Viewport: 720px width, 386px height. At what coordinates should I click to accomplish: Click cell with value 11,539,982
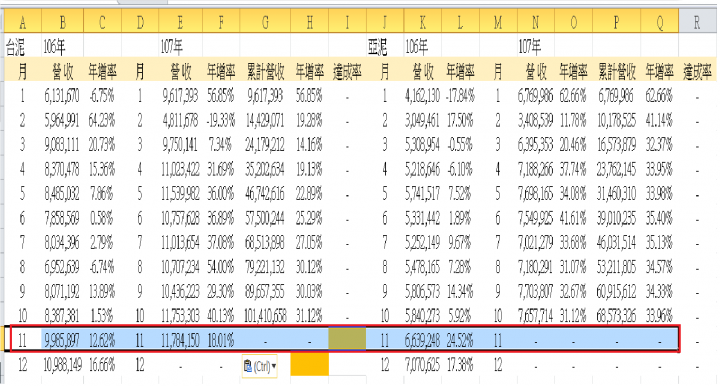[x=180, y=194]
